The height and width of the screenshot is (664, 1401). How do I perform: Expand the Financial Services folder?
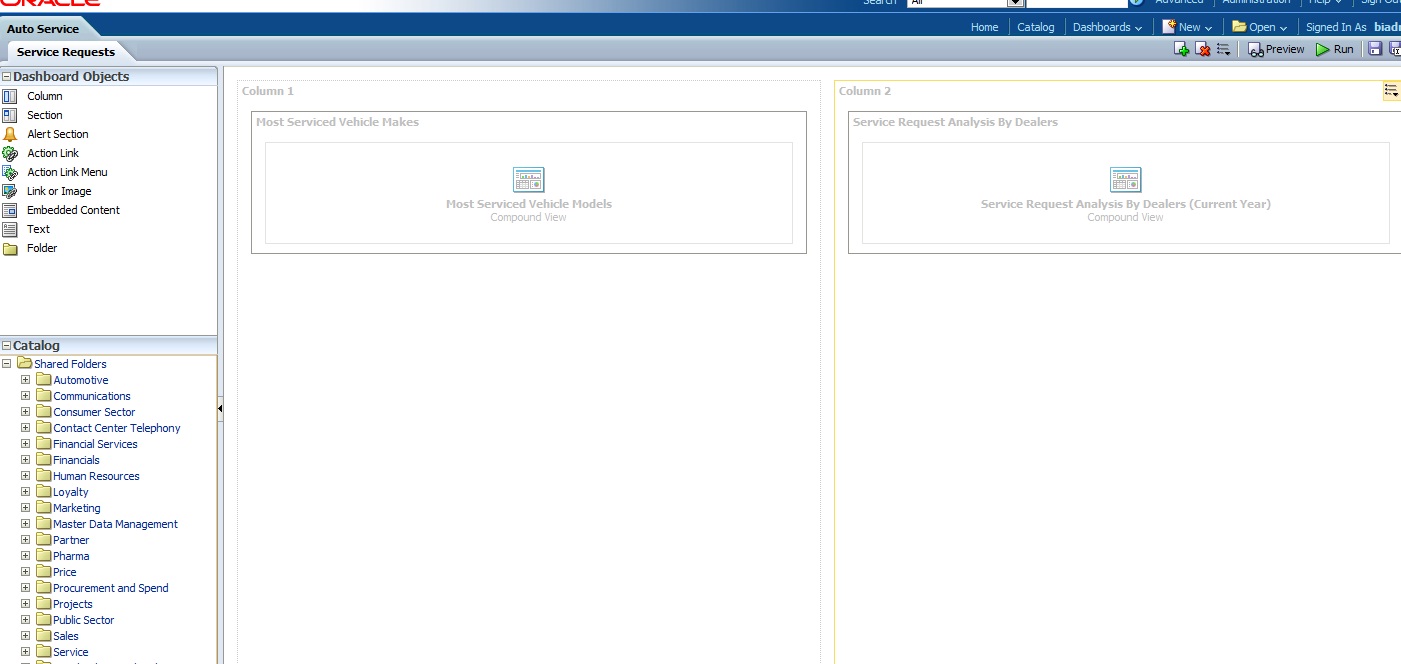tap(26, 444)
